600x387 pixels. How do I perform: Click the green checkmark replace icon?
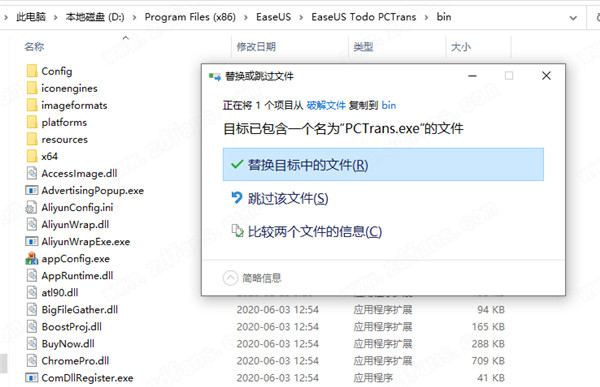pyautogui.click(x=237, y=165)
